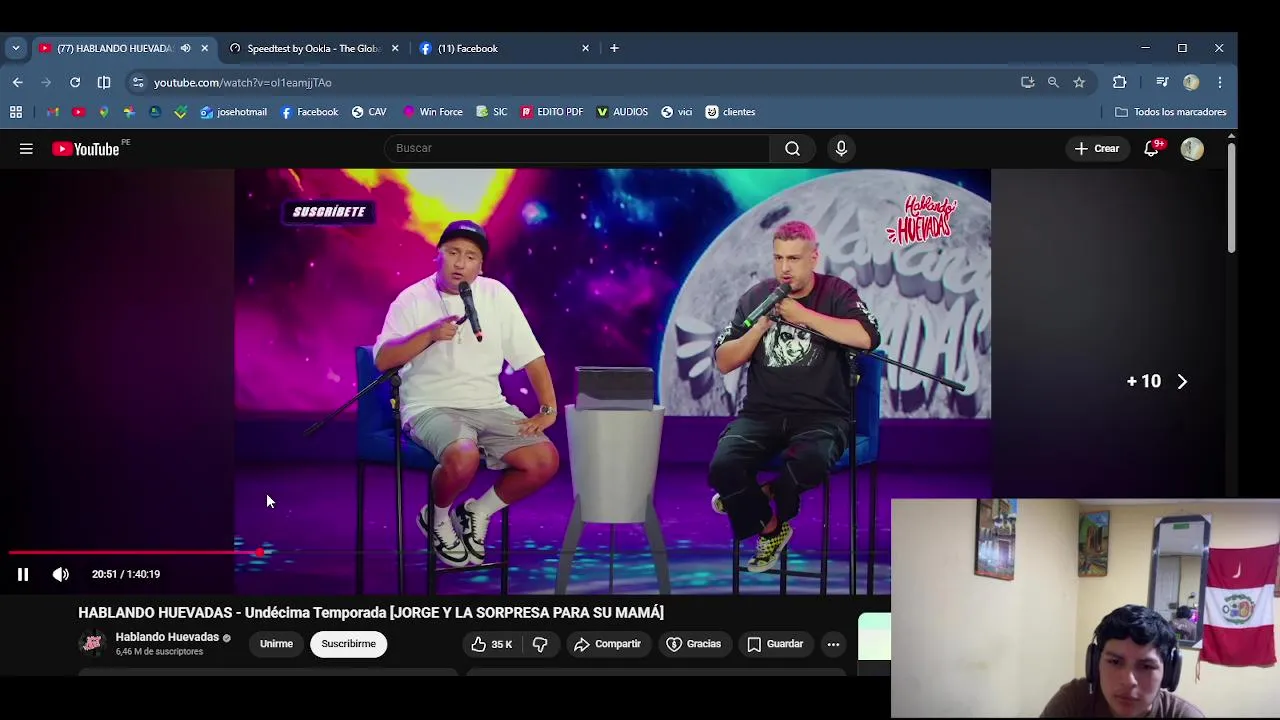Save the video with Guardar

[x=775, y=644]
